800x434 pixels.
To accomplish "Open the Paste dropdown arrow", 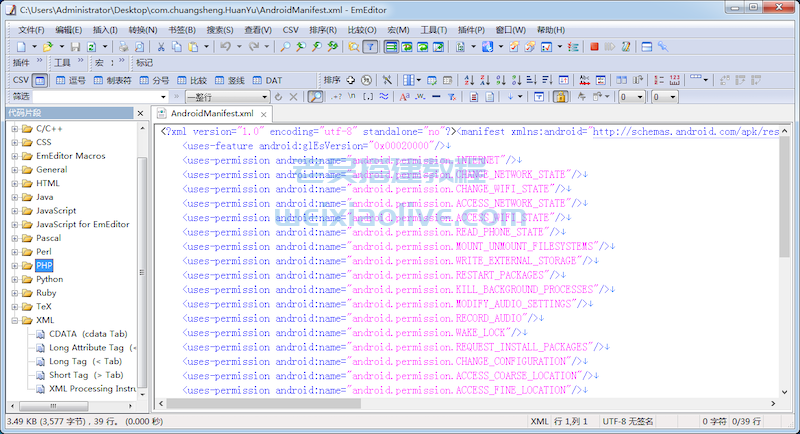I will tap(206, 47).
